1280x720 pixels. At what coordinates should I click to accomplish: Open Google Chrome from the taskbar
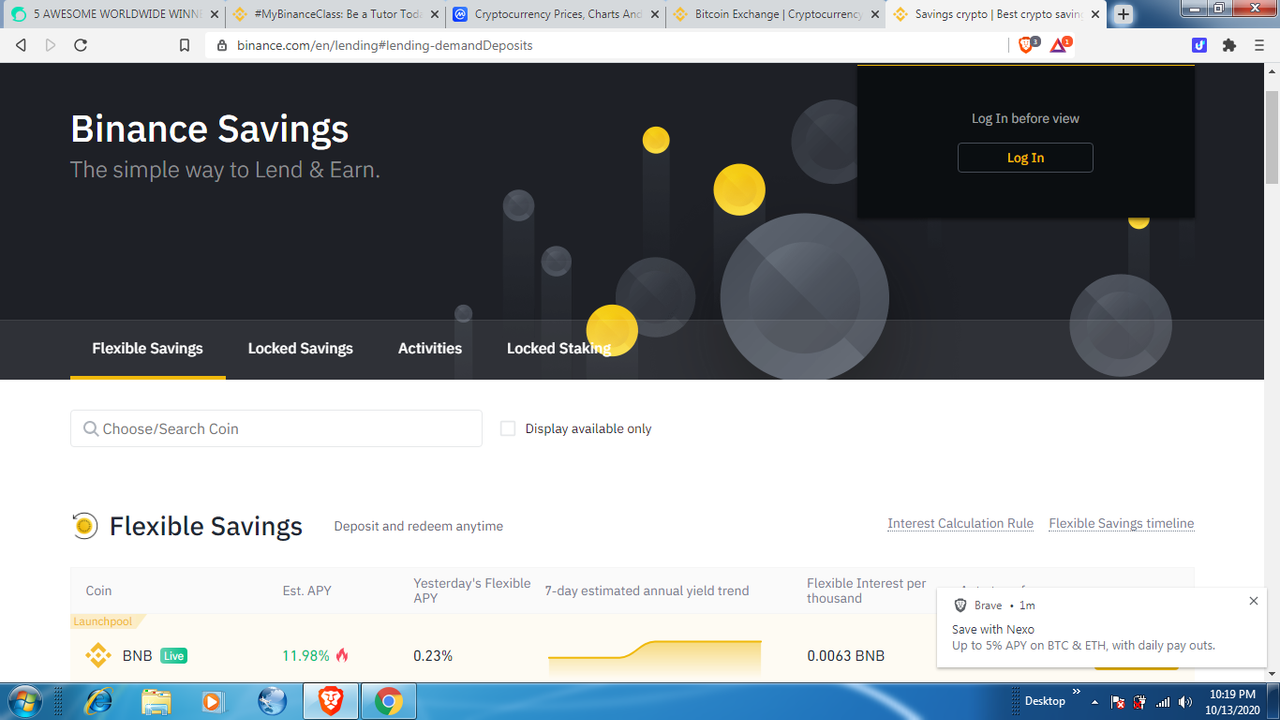tap(388, 701)
